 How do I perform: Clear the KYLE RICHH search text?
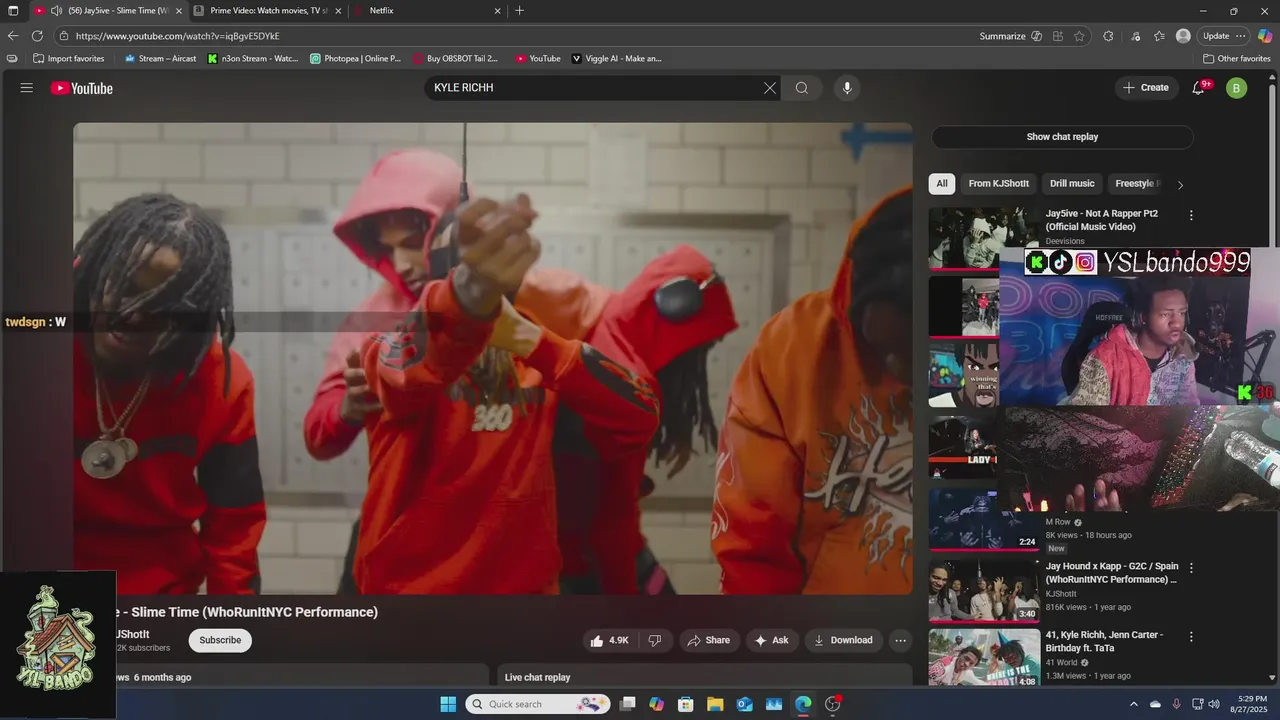click(770, 88)
